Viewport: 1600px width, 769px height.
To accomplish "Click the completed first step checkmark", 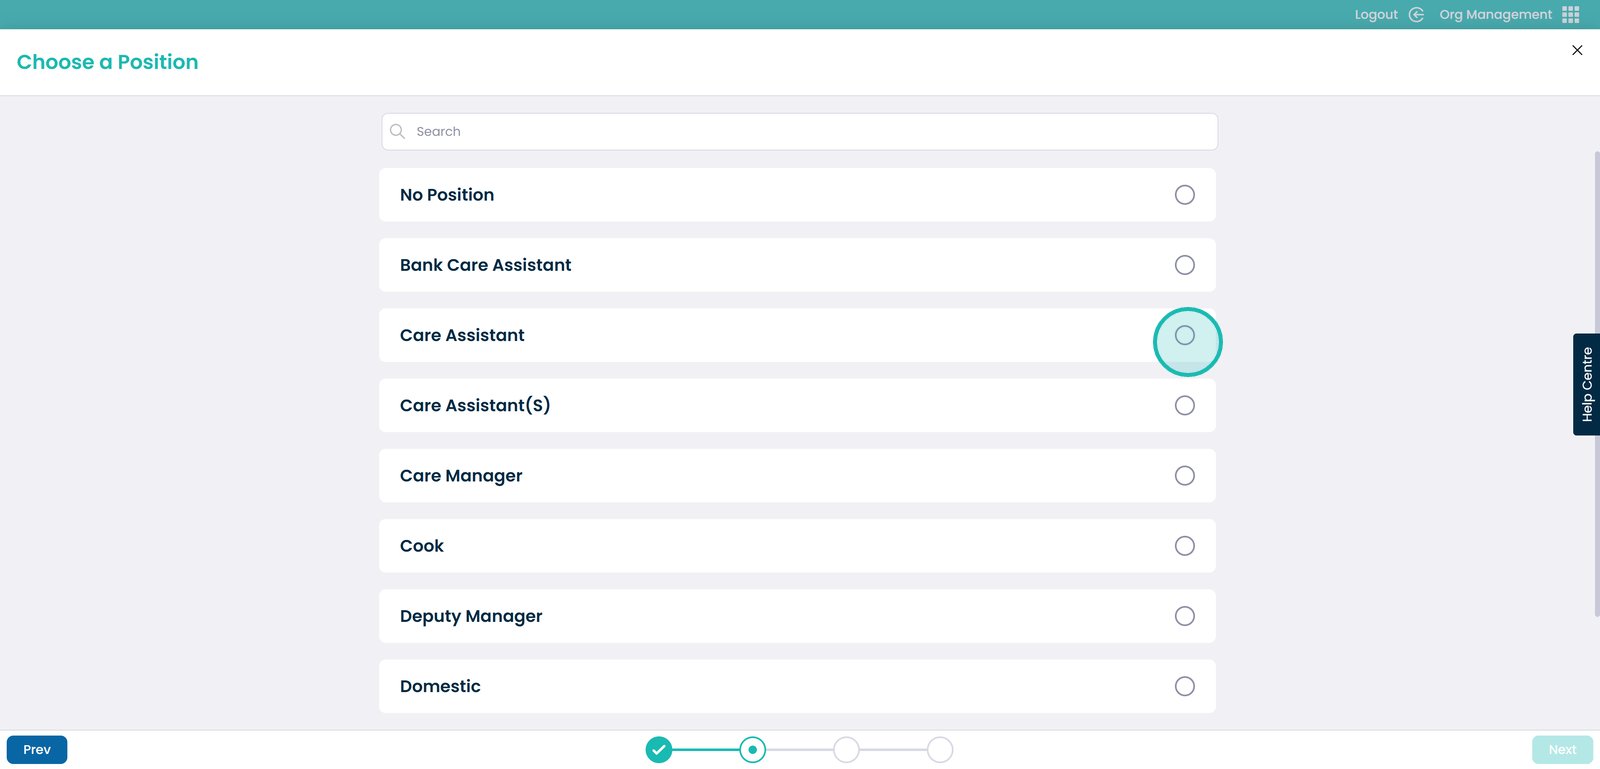I will (x=658, y=749).
